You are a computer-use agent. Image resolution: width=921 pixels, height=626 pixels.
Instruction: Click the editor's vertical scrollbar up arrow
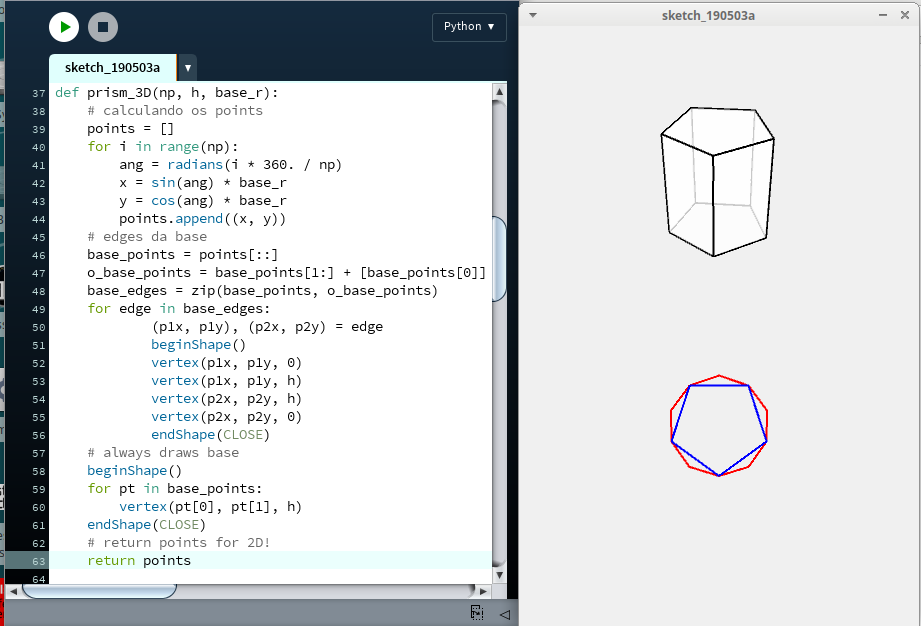[500, 92]
